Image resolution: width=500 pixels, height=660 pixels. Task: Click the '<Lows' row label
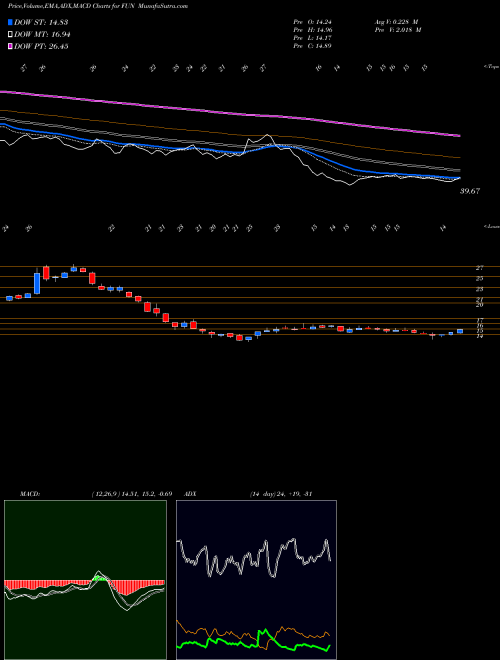click(491, 226)
